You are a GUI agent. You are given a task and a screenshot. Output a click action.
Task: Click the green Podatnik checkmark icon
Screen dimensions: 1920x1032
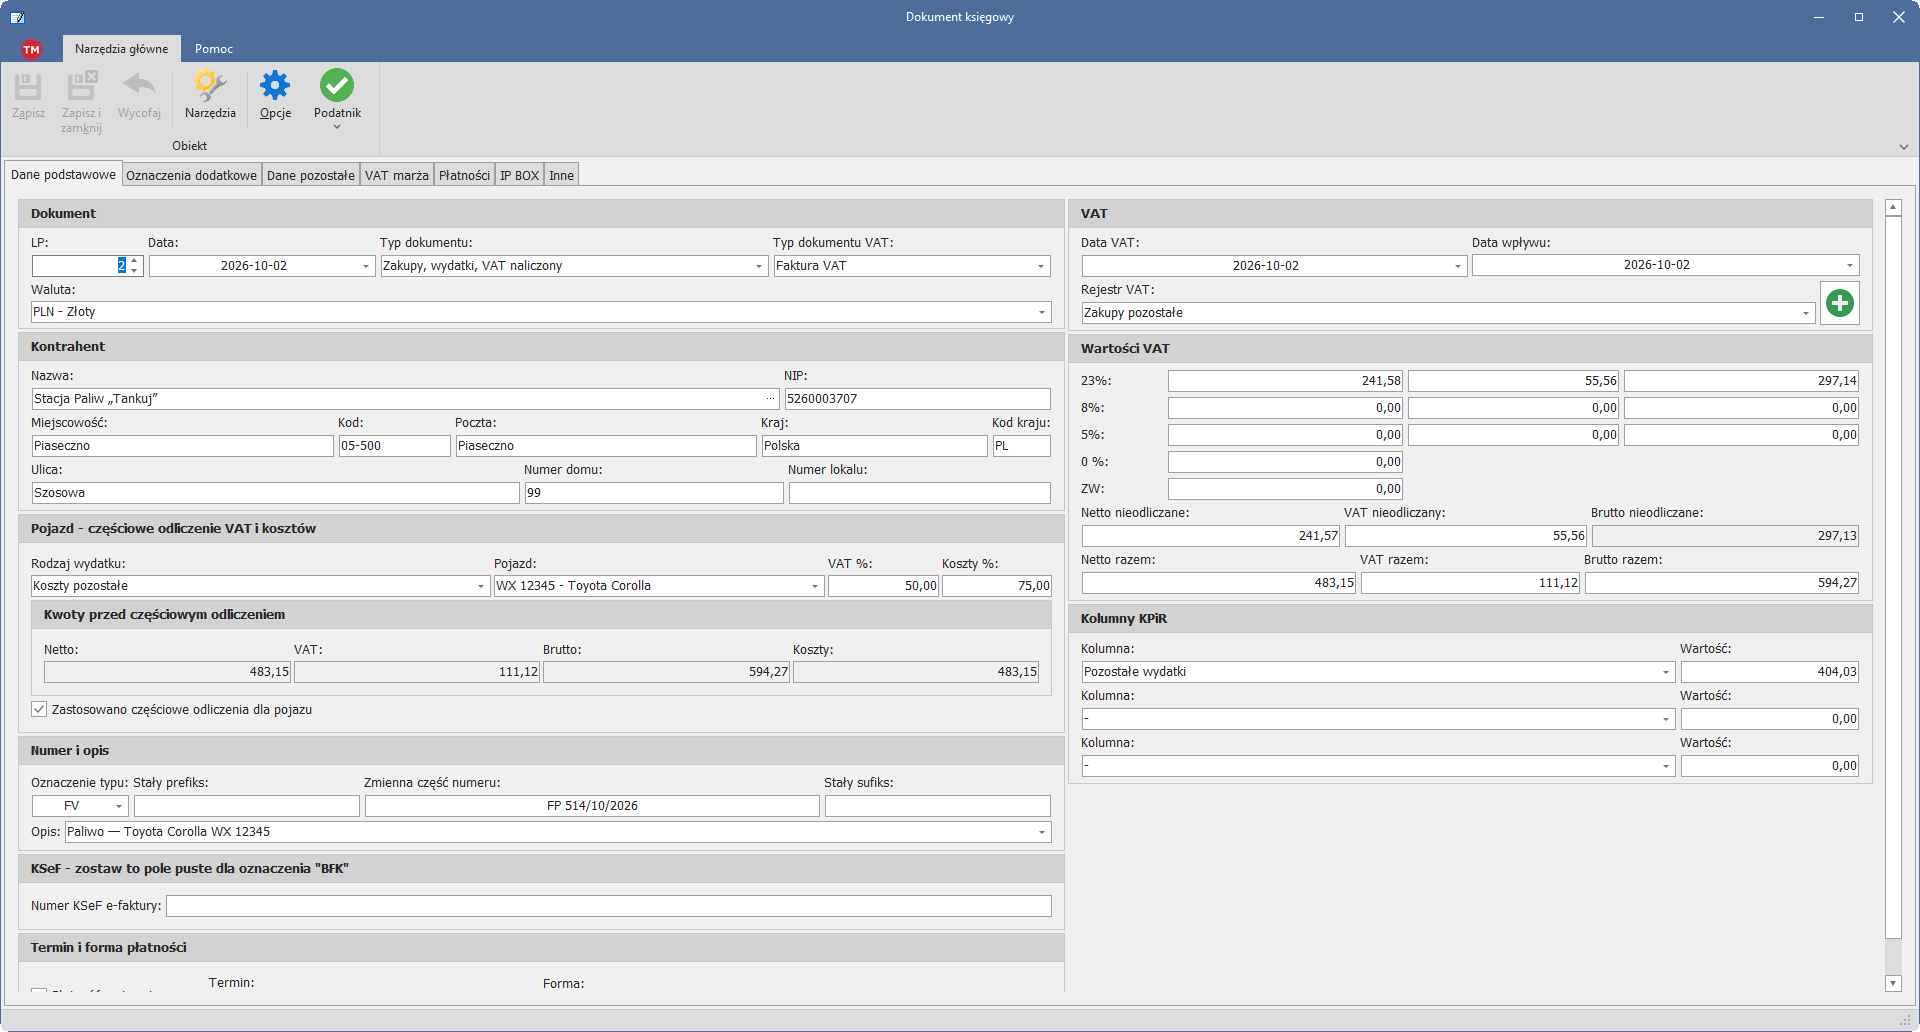[x=337, y=86]
